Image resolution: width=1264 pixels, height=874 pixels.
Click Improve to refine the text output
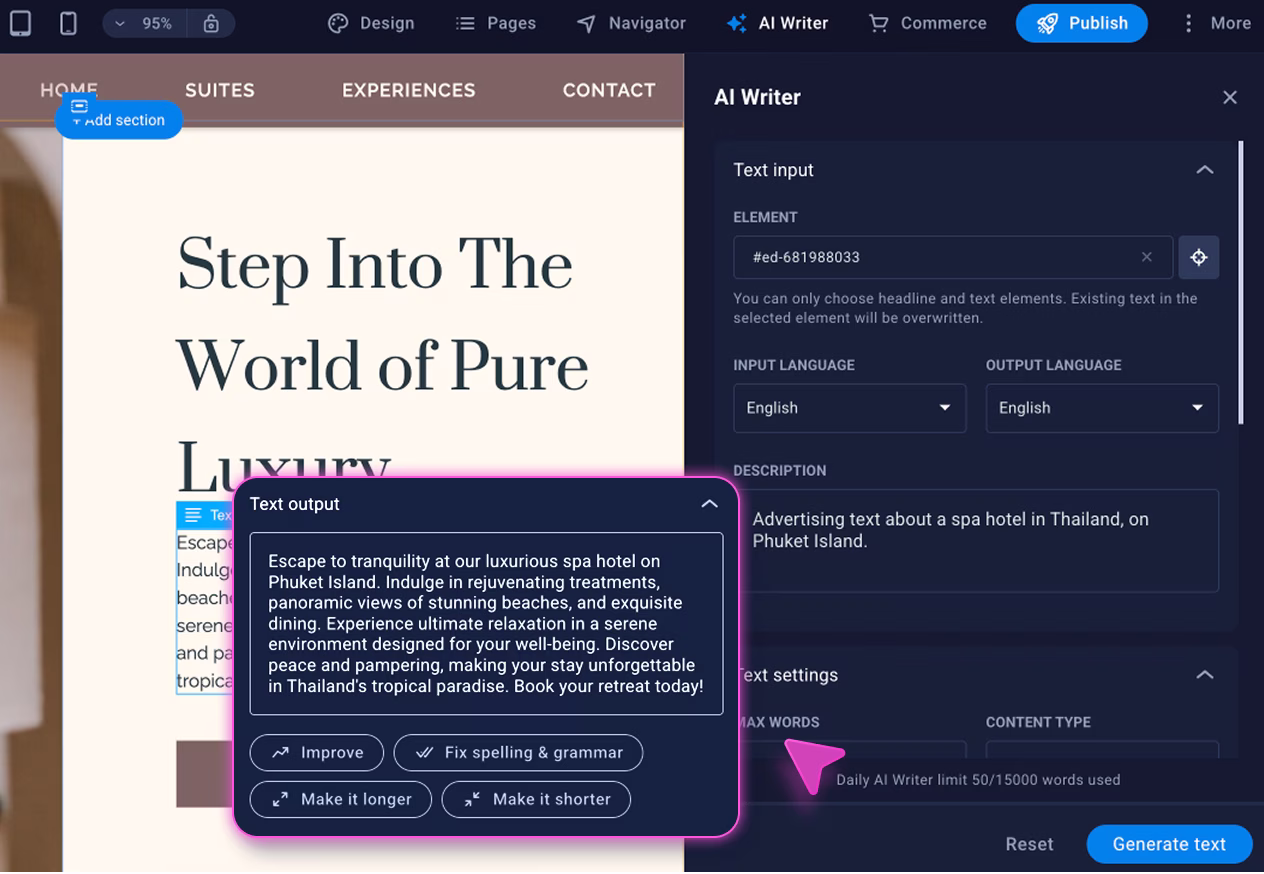point(316,752)
